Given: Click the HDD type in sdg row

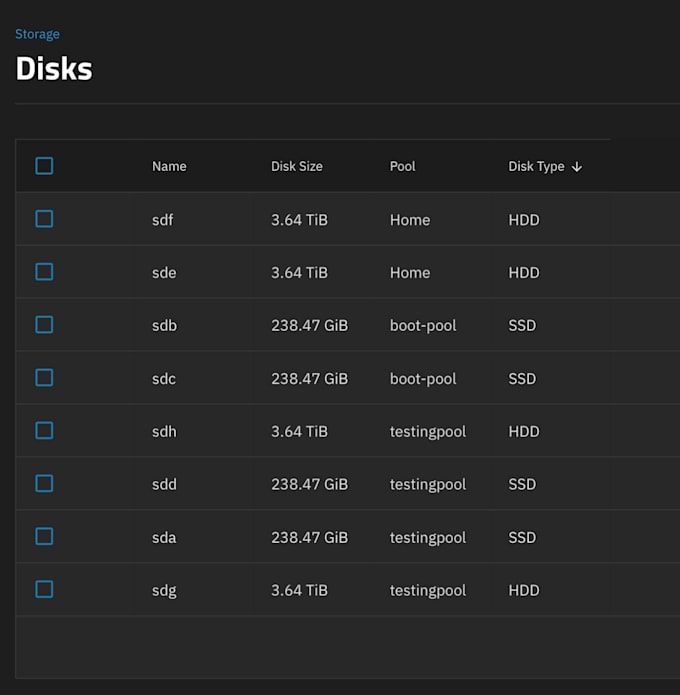Looking at the screenshot, I should coord(524,590).
